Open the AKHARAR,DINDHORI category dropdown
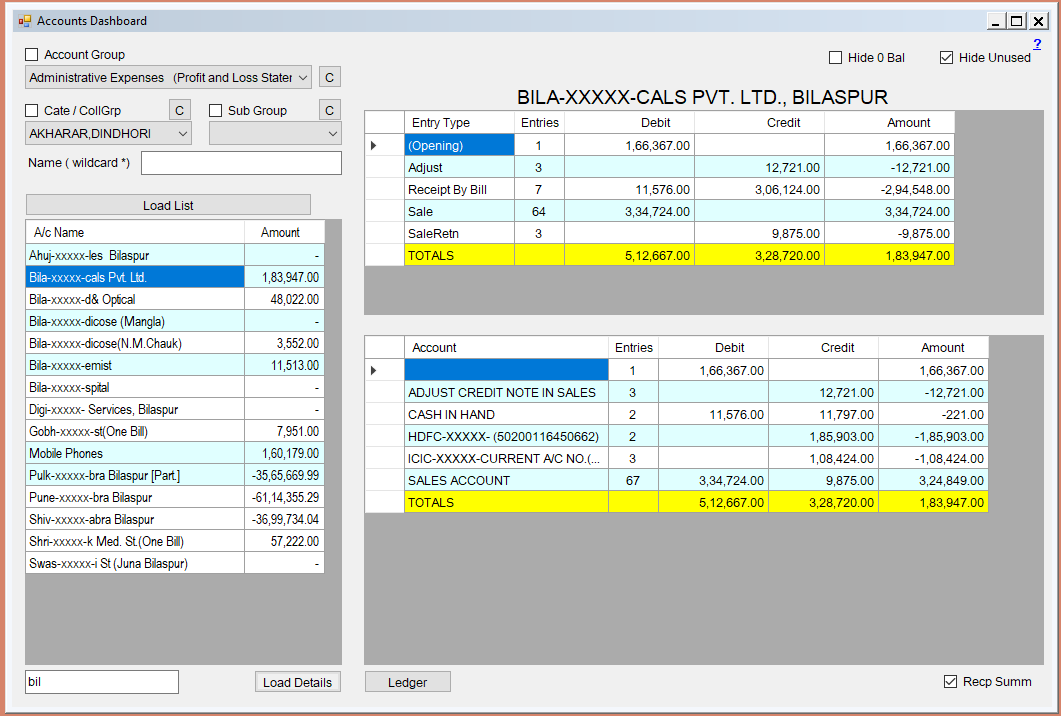This screenshot has height=716, width=1061. [x=108, y=133]
